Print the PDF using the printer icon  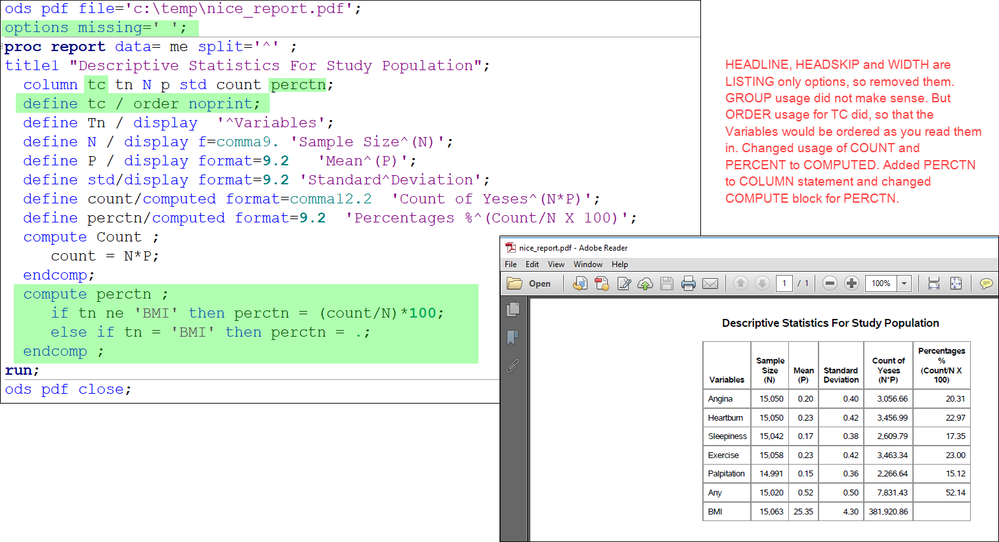(688, 283)
